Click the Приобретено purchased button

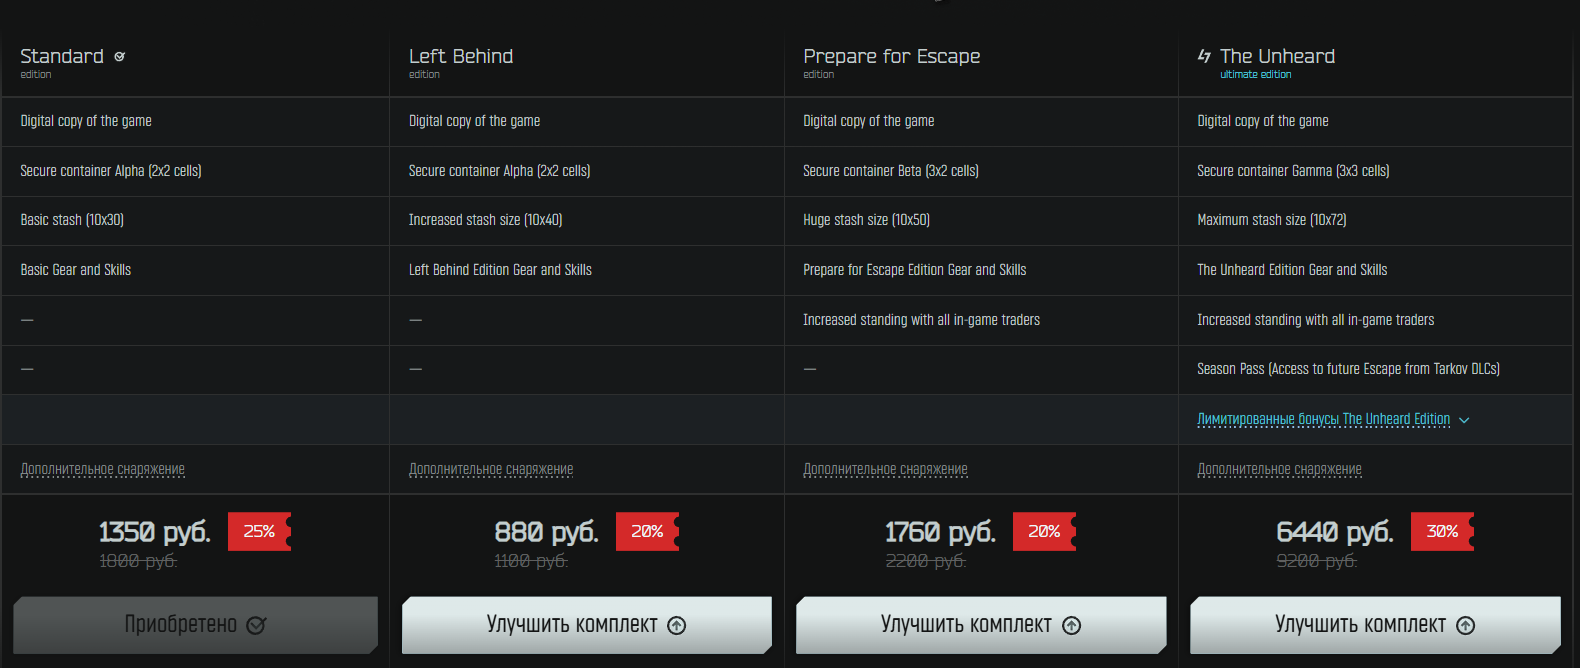[x=196, y=625]
